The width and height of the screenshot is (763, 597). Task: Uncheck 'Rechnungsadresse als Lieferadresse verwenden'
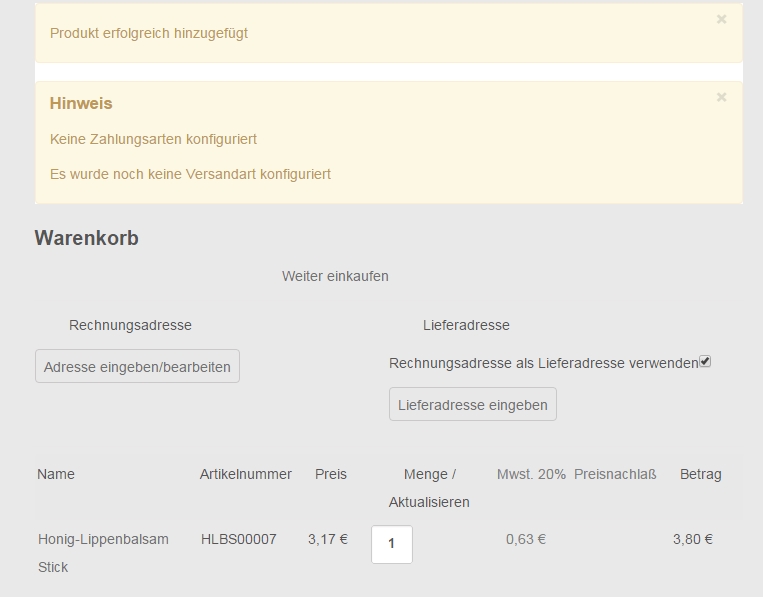pos(705,362)
